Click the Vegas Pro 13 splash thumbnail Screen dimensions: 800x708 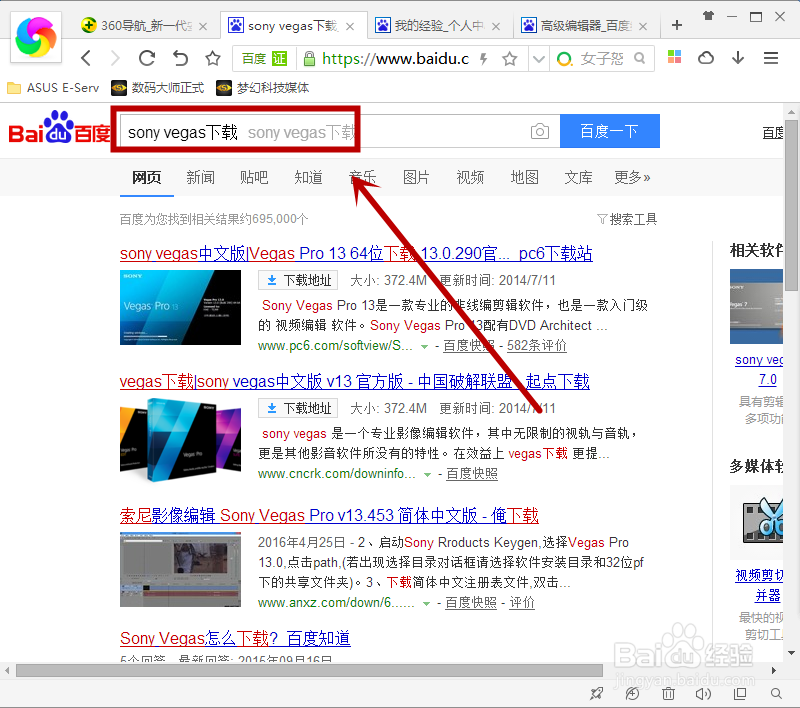(180, 308)
